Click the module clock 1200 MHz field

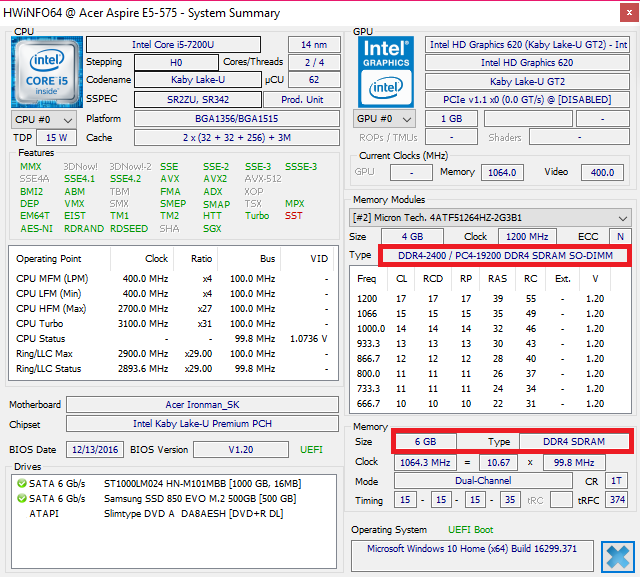click(x=527, y=237)
